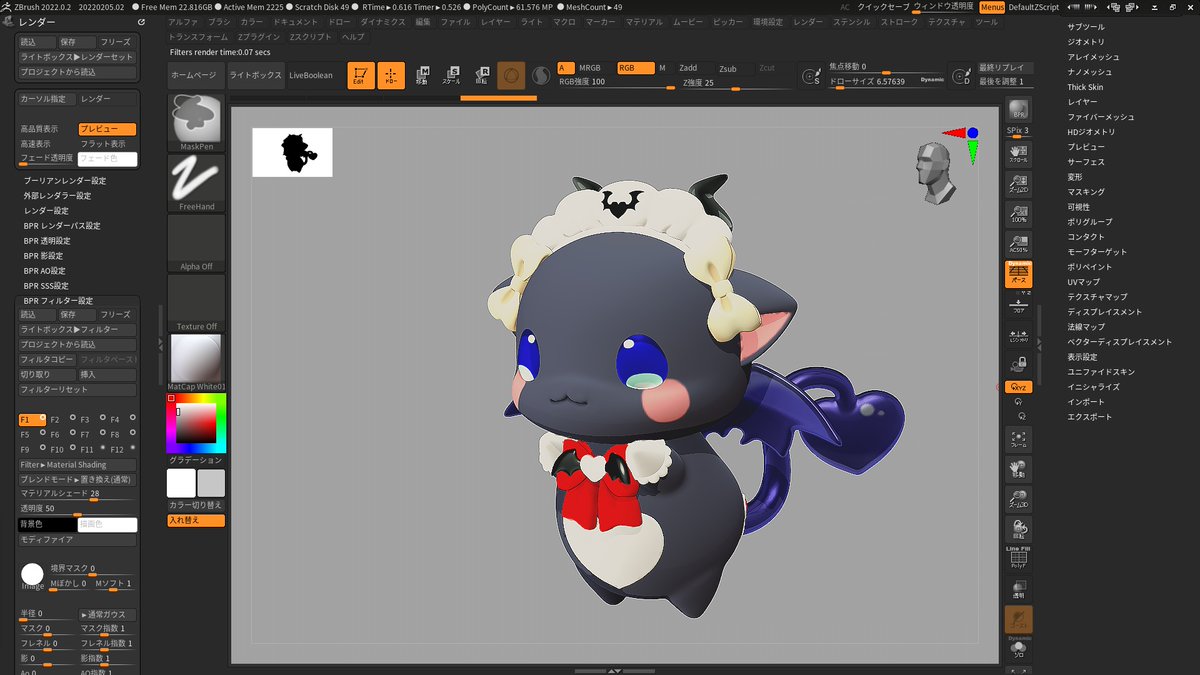Select the Scale (スケール) gizmo icon
Viewport: 1200px width, 675px height.
tap(451, 76)
